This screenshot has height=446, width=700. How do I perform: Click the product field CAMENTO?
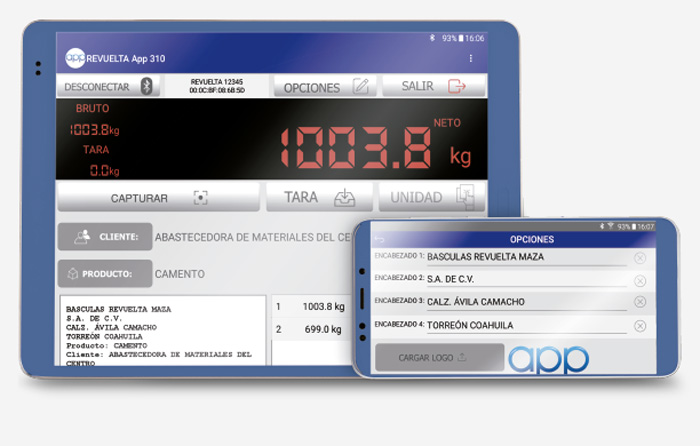pos(179,274)
